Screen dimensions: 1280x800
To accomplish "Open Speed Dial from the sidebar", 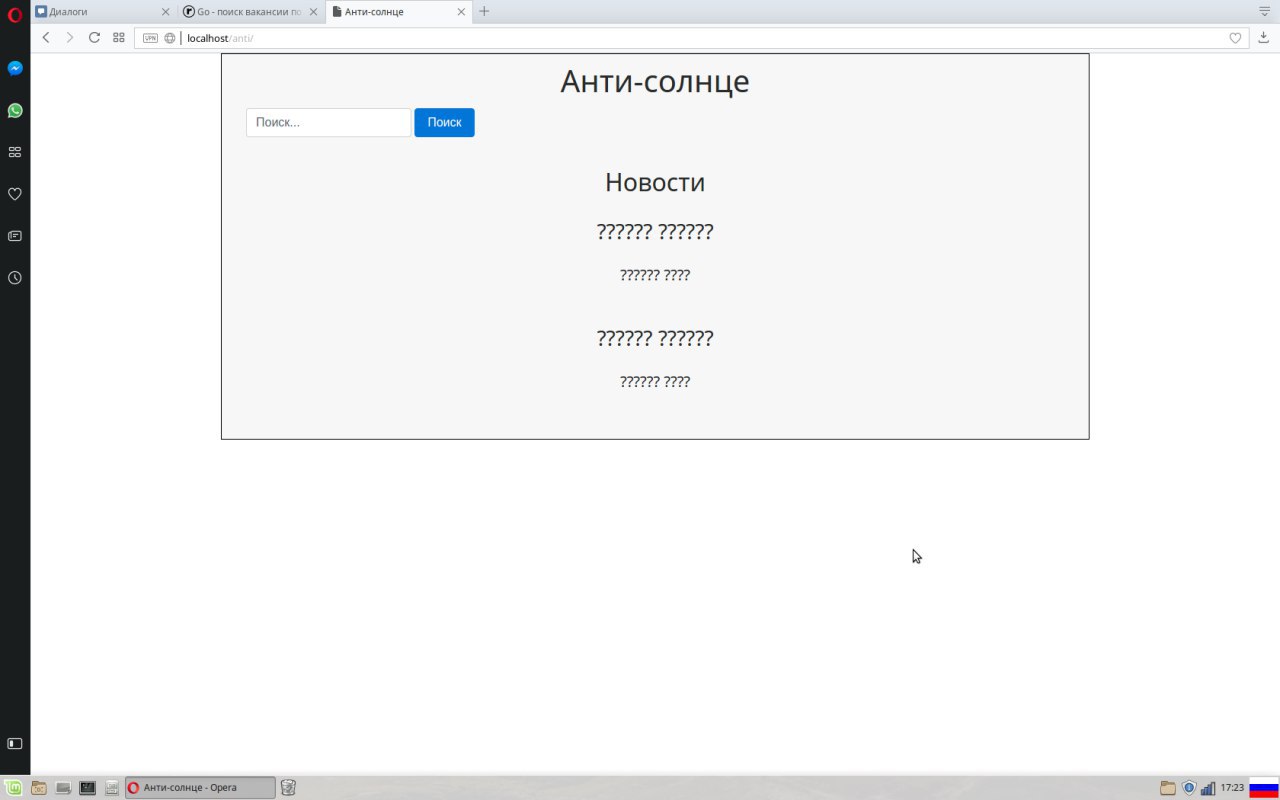I will pos(15,152).
